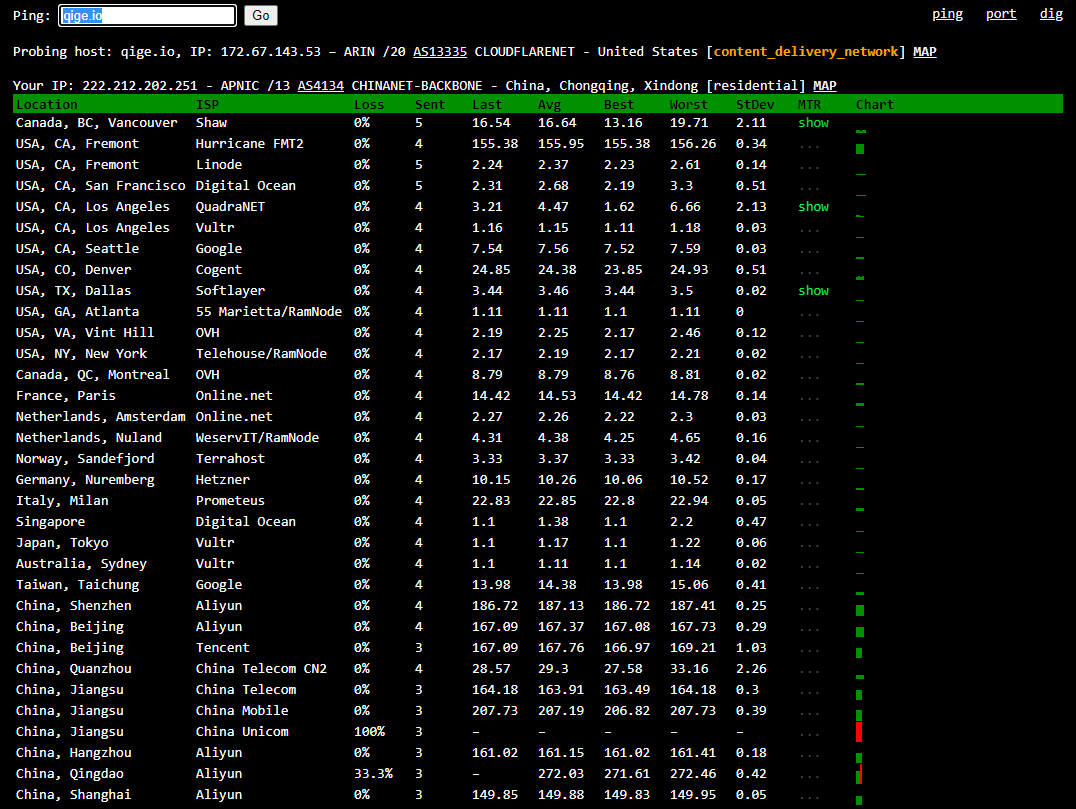Click the ISP column header

(x=207, y=104)
